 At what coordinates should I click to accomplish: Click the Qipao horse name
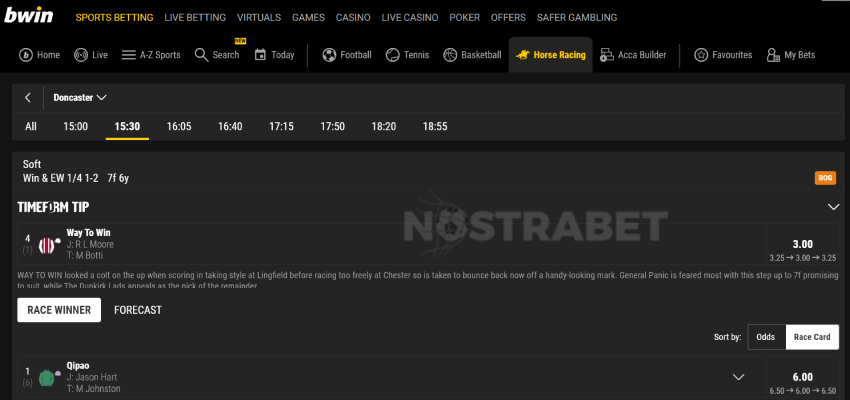78,366
